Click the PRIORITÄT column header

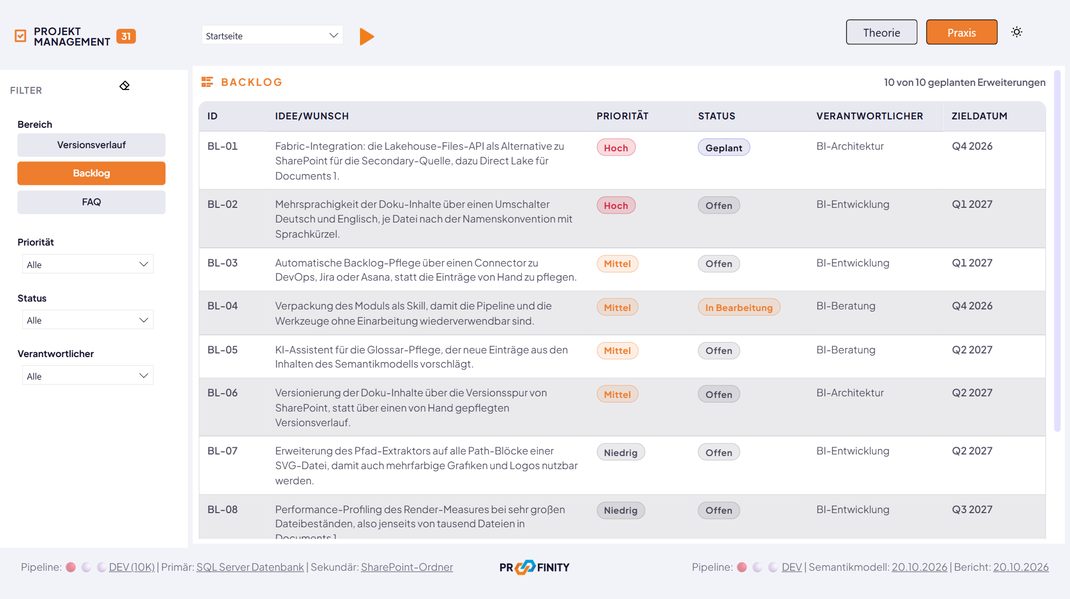622,116
